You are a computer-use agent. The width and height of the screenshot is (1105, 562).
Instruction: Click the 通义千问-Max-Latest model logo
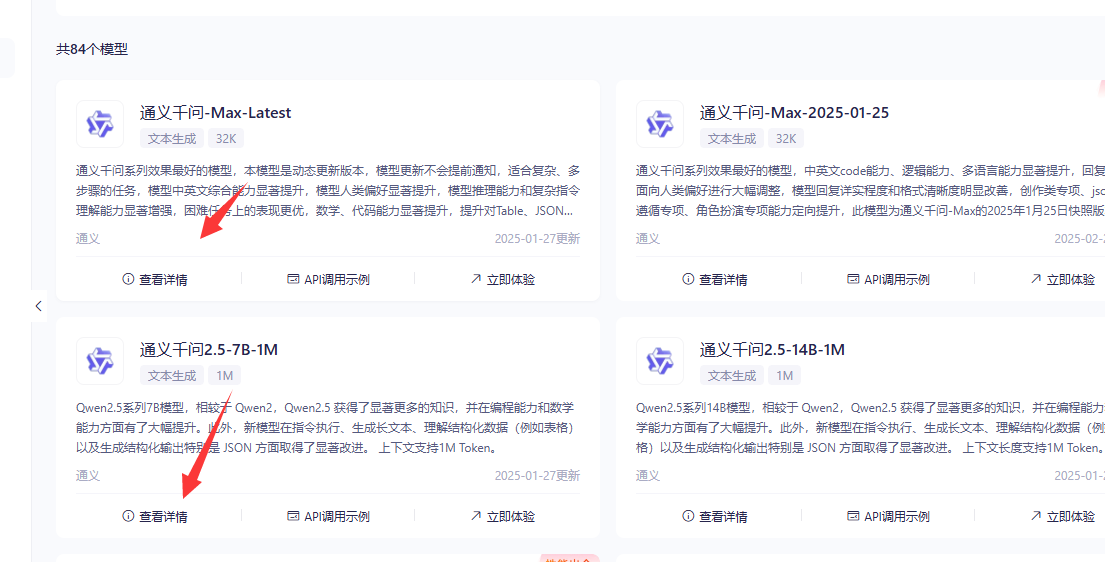pos(100,124)
